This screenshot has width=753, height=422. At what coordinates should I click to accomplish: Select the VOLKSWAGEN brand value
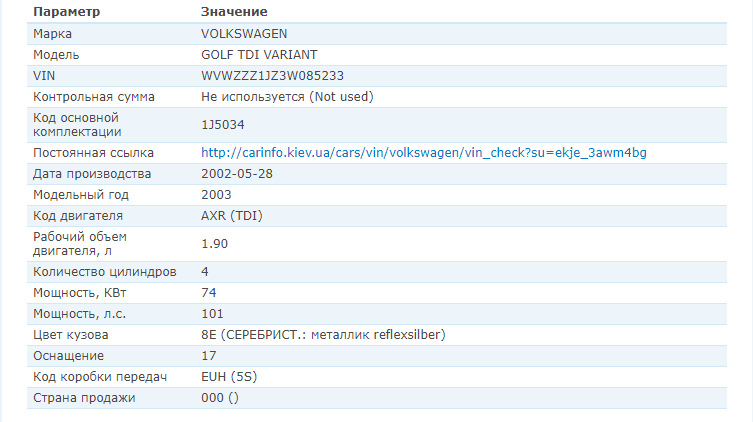(x=244, y=33)
